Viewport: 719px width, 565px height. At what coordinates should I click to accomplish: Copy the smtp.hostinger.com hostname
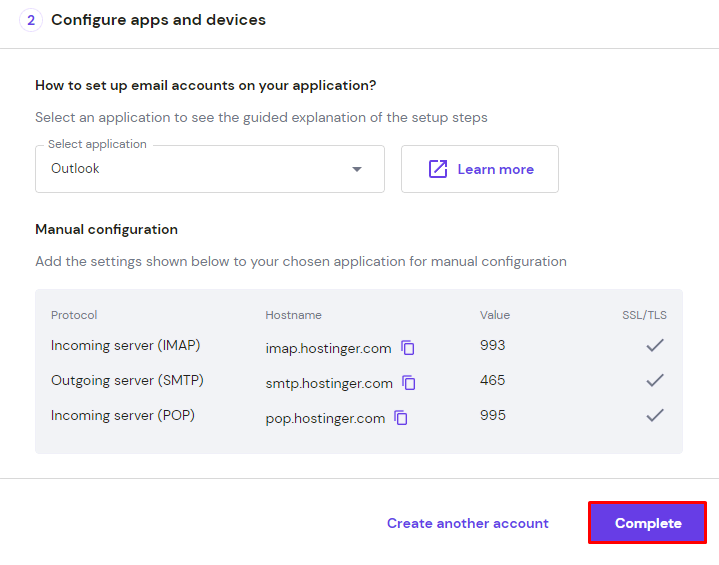pyautogui.click(x=409, y=383)
